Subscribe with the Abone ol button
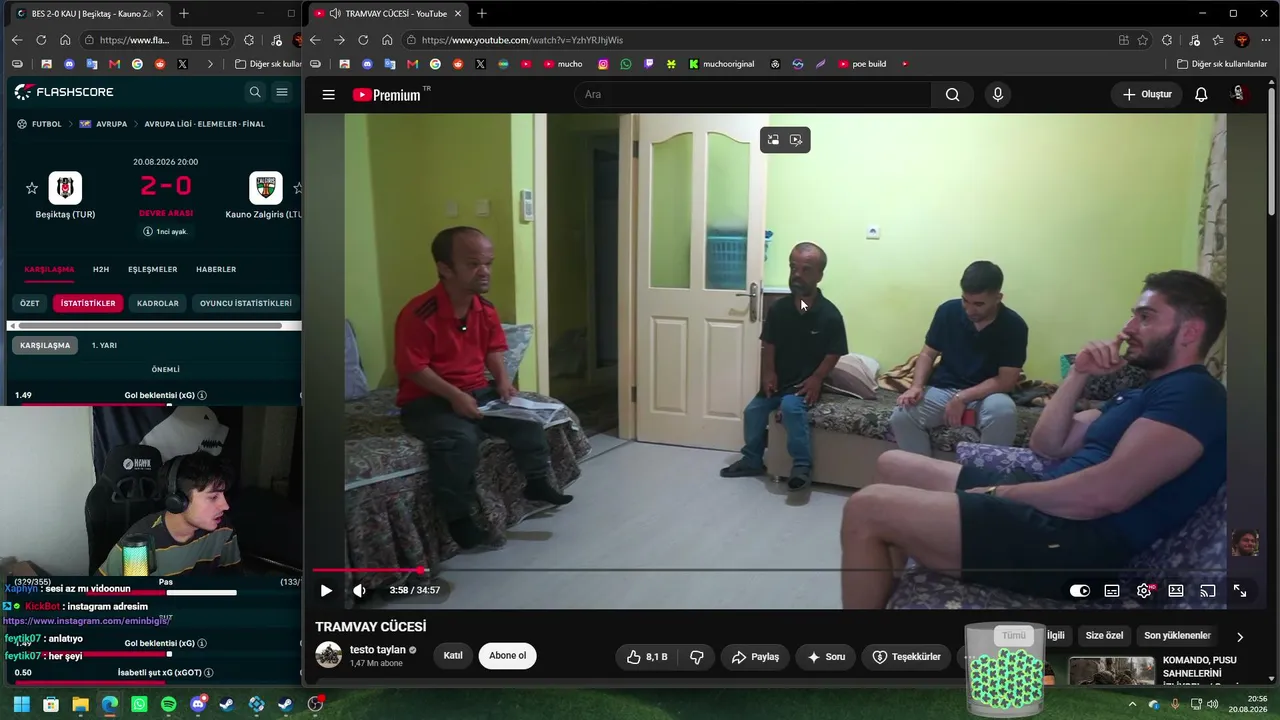The width and height of the screenshot is (1280, 720). [507, 656]
